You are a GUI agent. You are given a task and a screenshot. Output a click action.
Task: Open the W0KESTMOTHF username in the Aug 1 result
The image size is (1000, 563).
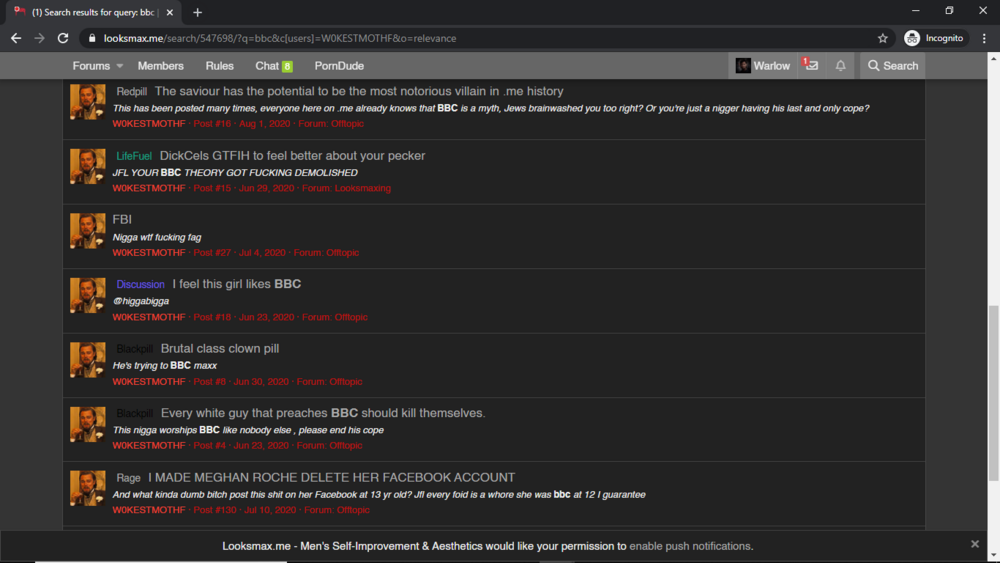tap(149, 124)
